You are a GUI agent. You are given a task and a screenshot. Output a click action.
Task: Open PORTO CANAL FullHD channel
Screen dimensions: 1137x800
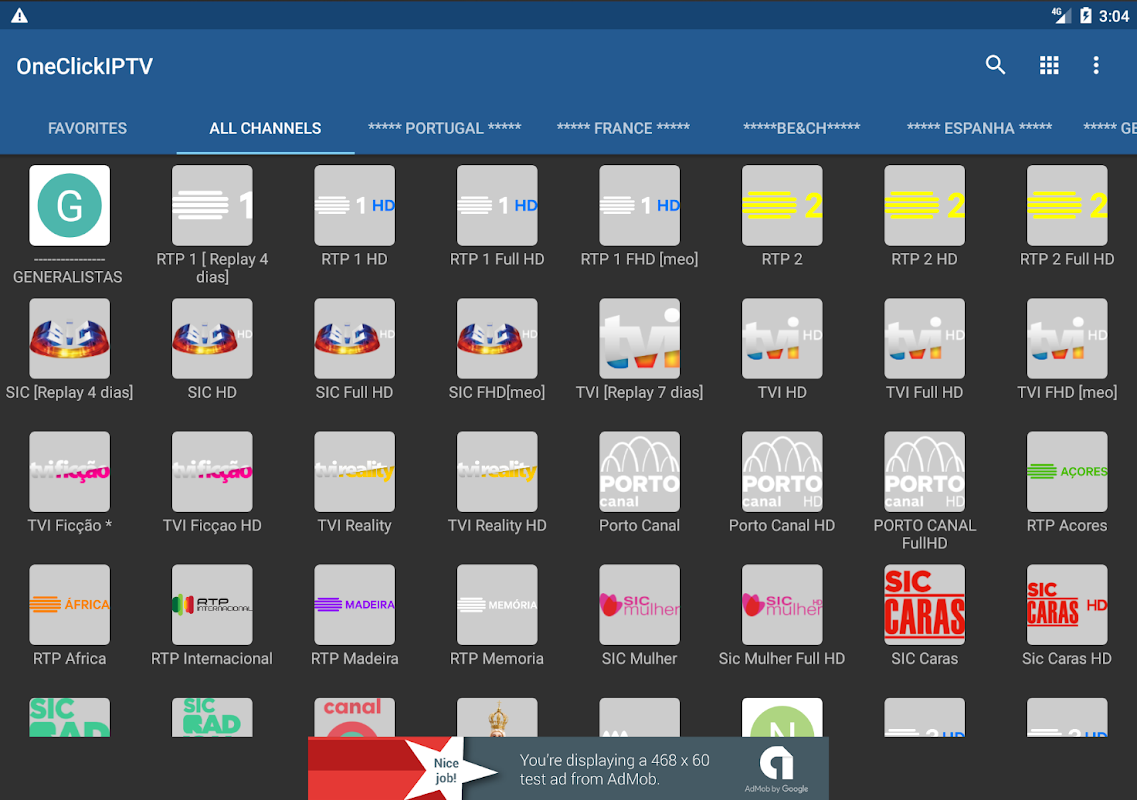tap(925, 471)
